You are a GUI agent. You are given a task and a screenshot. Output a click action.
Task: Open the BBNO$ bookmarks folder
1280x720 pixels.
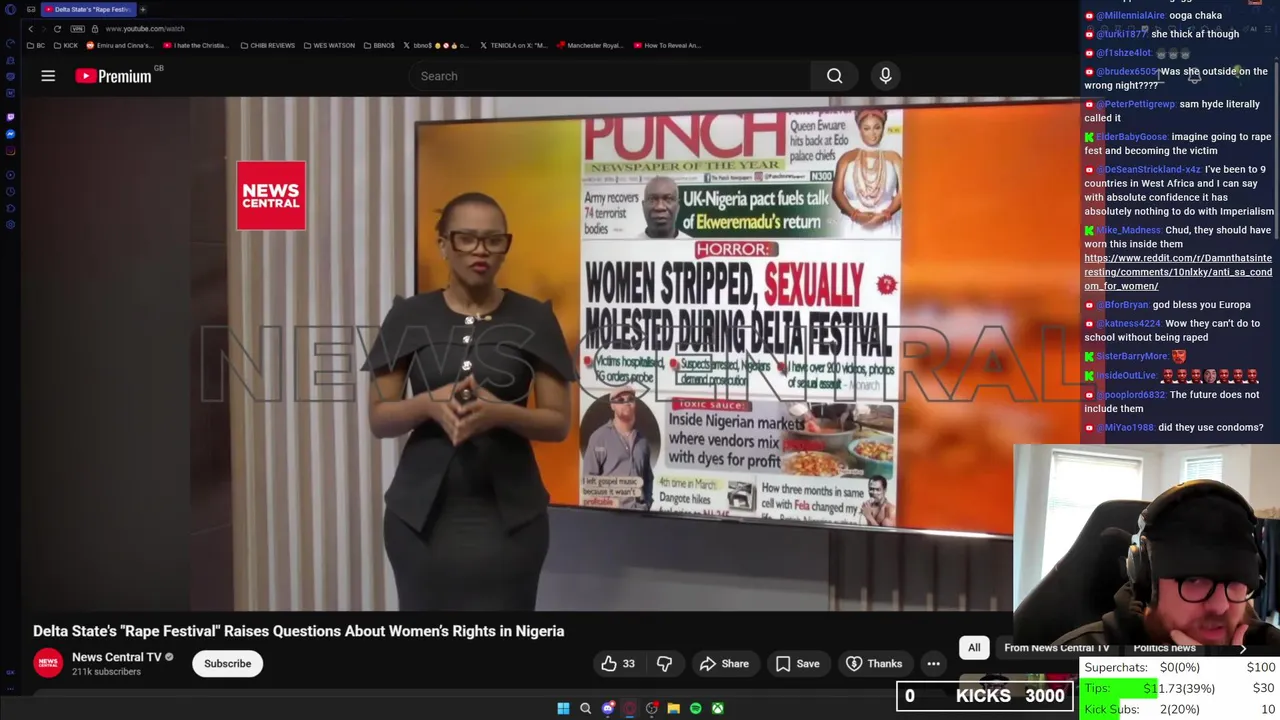[x=379, y=45]
